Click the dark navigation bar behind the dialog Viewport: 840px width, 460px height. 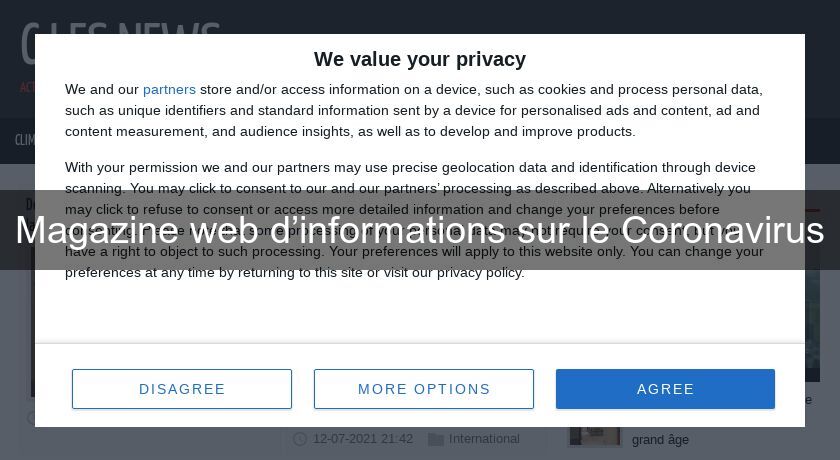coord(820,140)
